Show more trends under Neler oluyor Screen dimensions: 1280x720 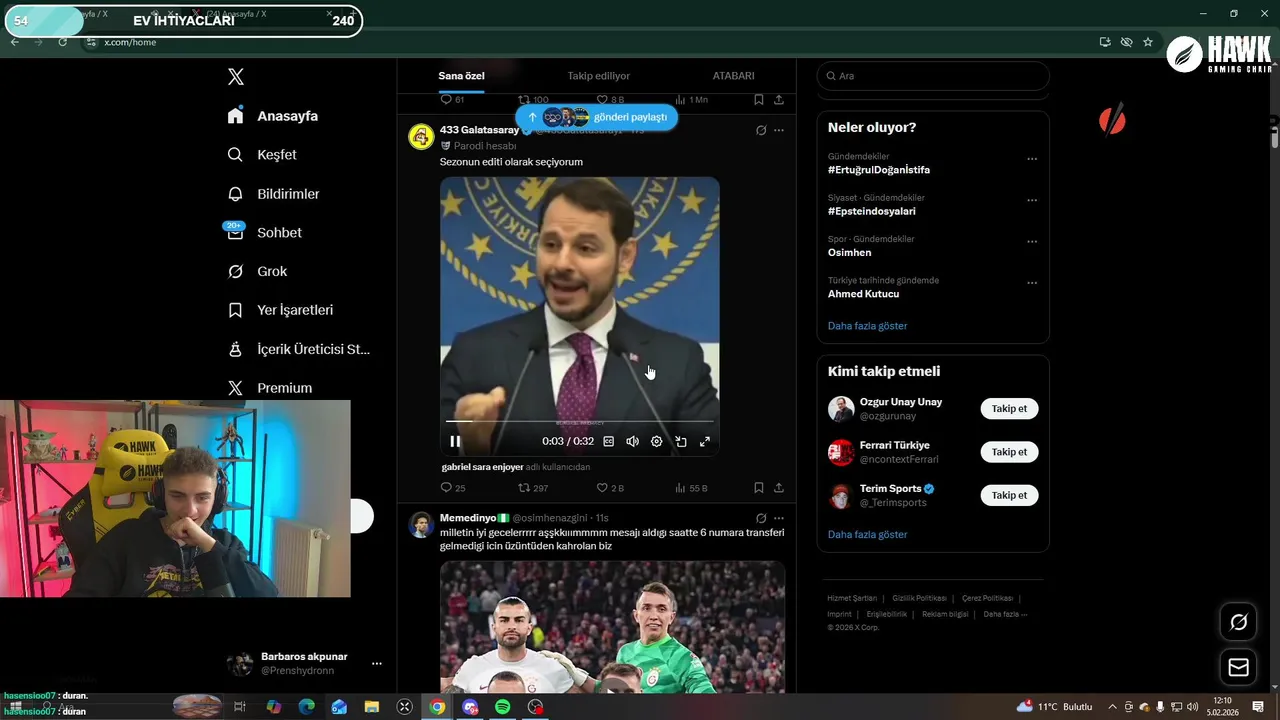[867, 326]
